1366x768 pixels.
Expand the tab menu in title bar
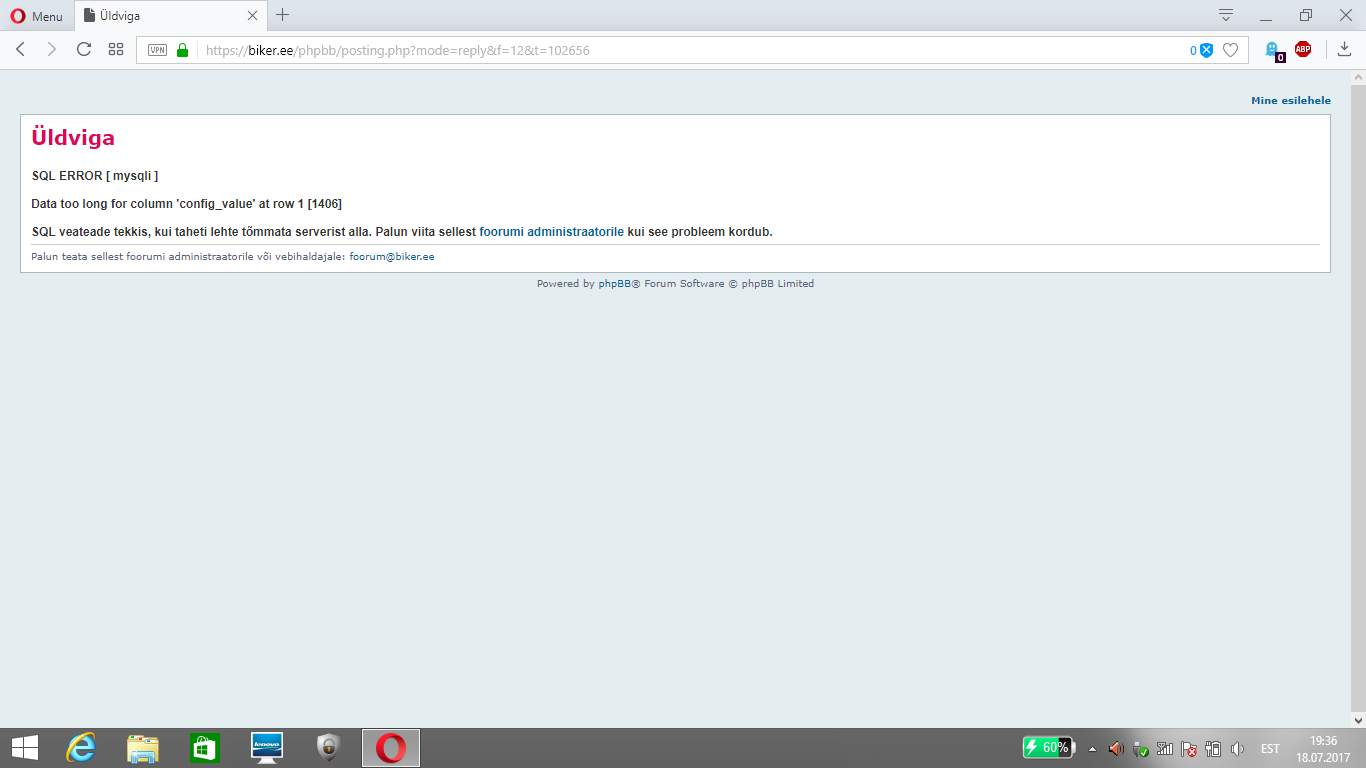(1226, 15)
